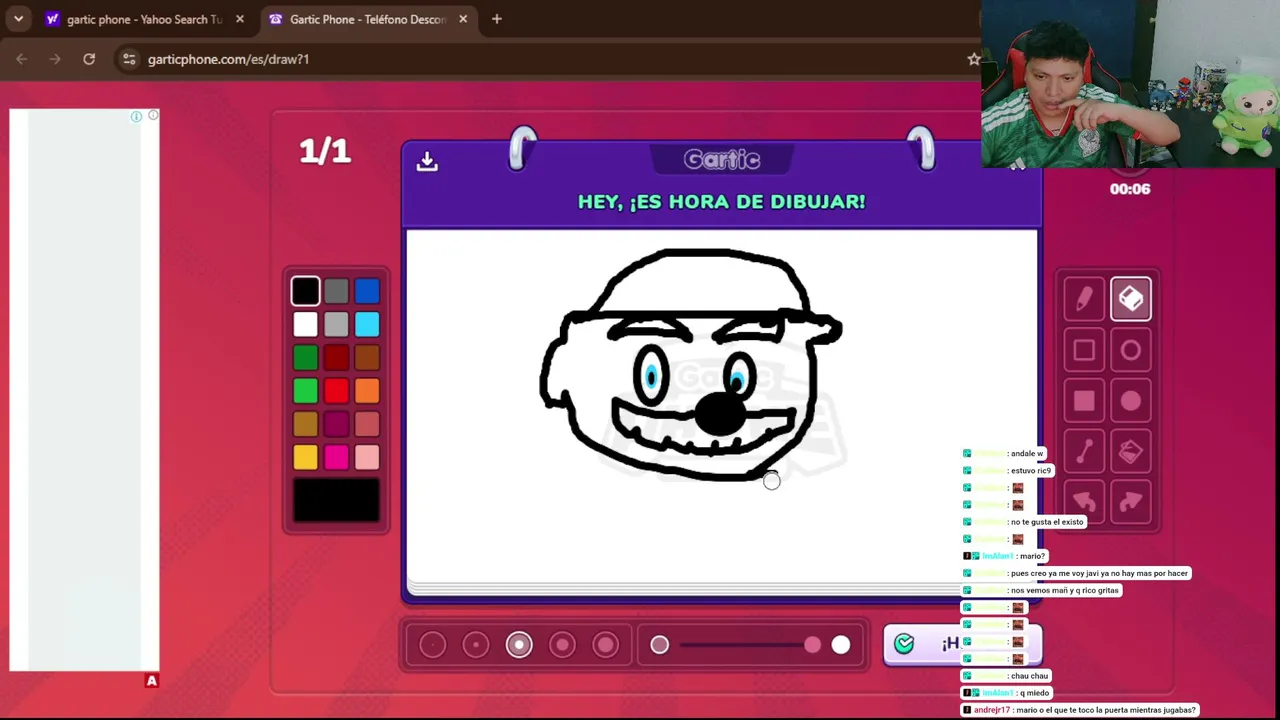The height and width of the screenshot is (720, 1280).
Task: Go back to the previous page
Action: point(22,59)
